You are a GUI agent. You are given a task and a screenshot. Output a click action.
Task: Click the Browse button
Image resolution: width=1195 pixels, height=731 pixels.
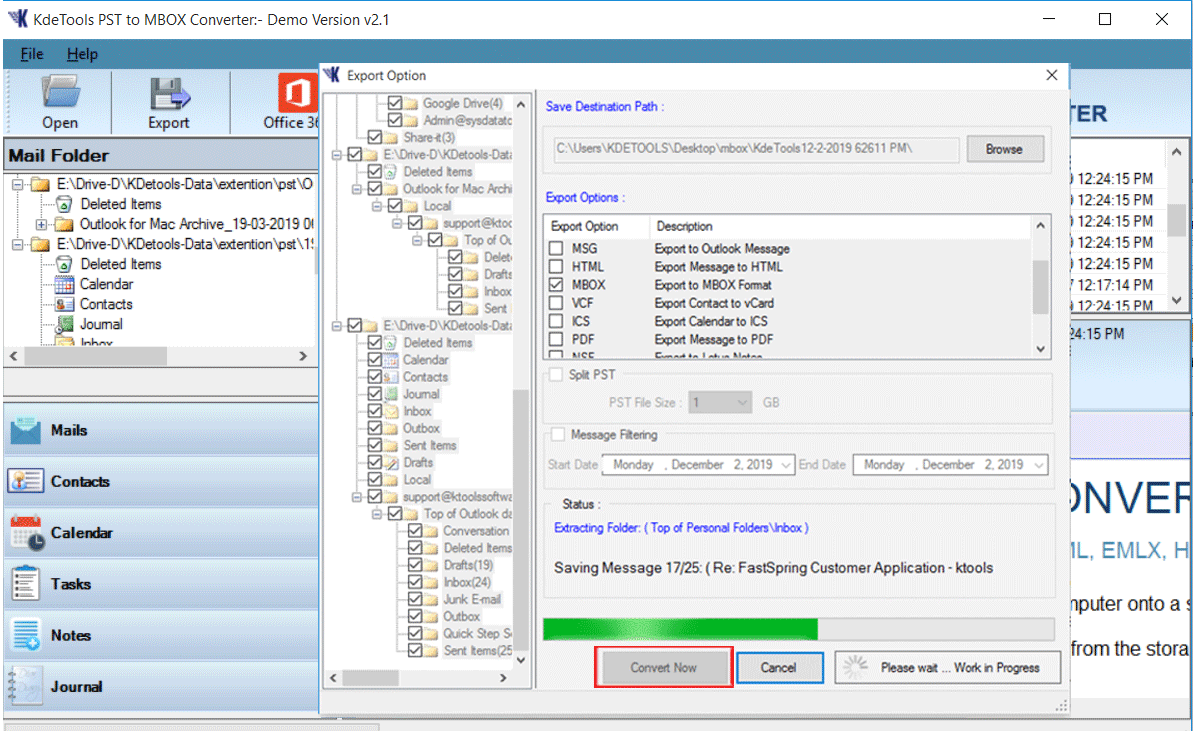1003,149
